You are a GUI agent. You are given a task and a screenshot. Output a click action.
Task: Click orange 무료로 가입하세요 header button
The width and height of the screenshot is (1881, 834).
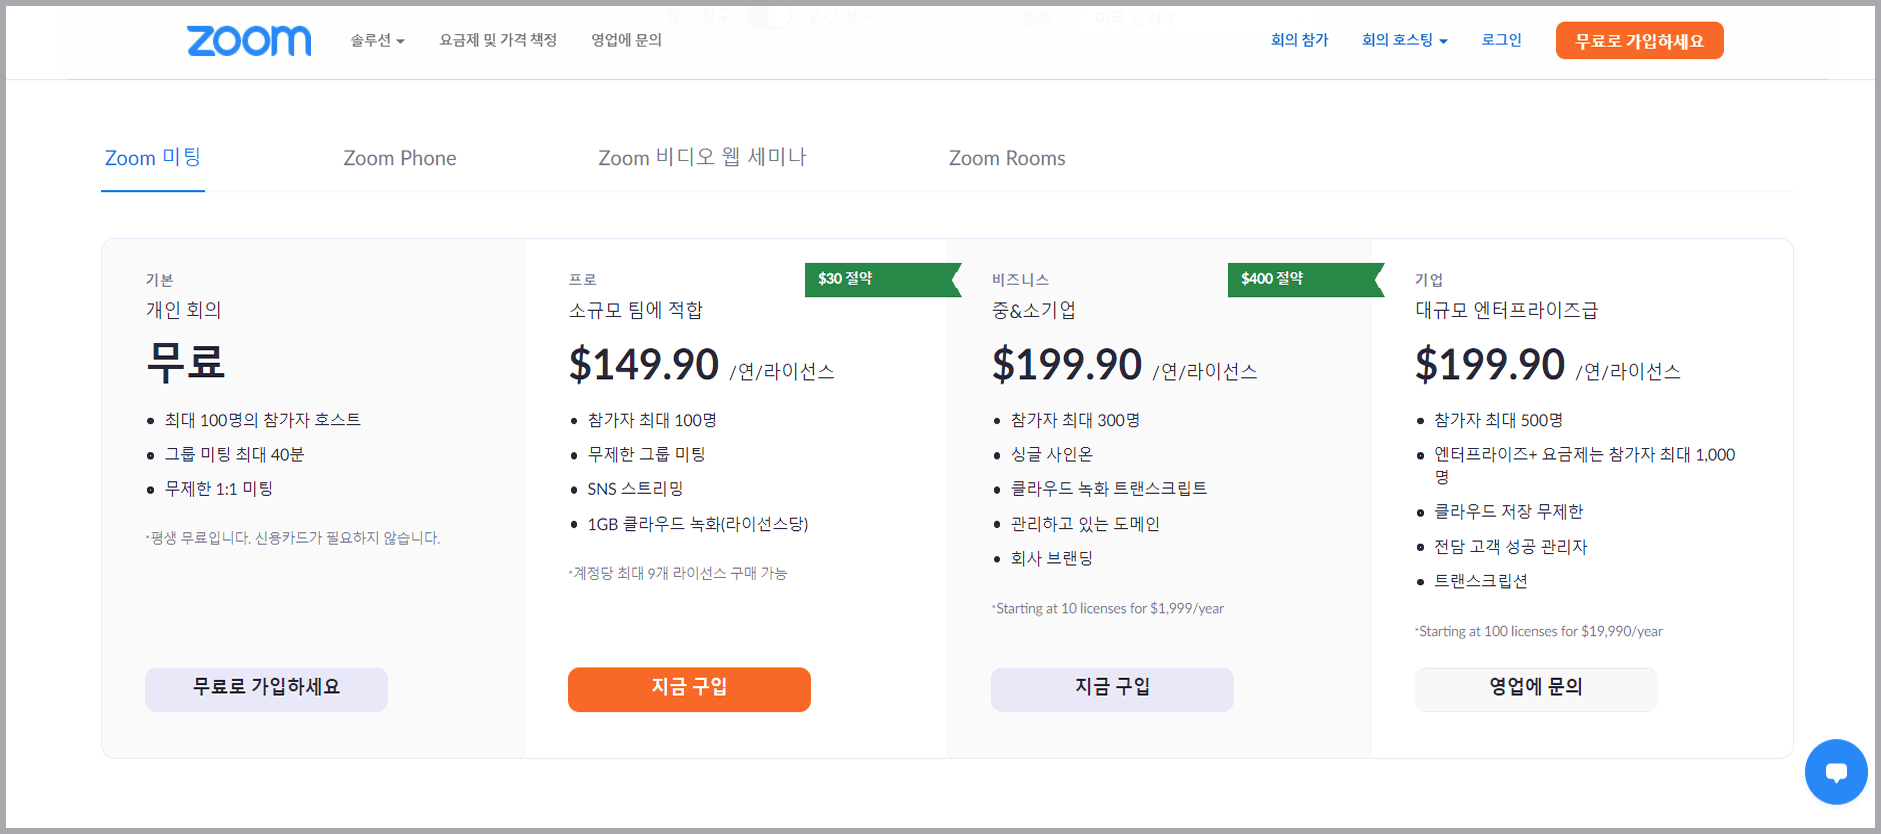click(x=1639, y=41)
